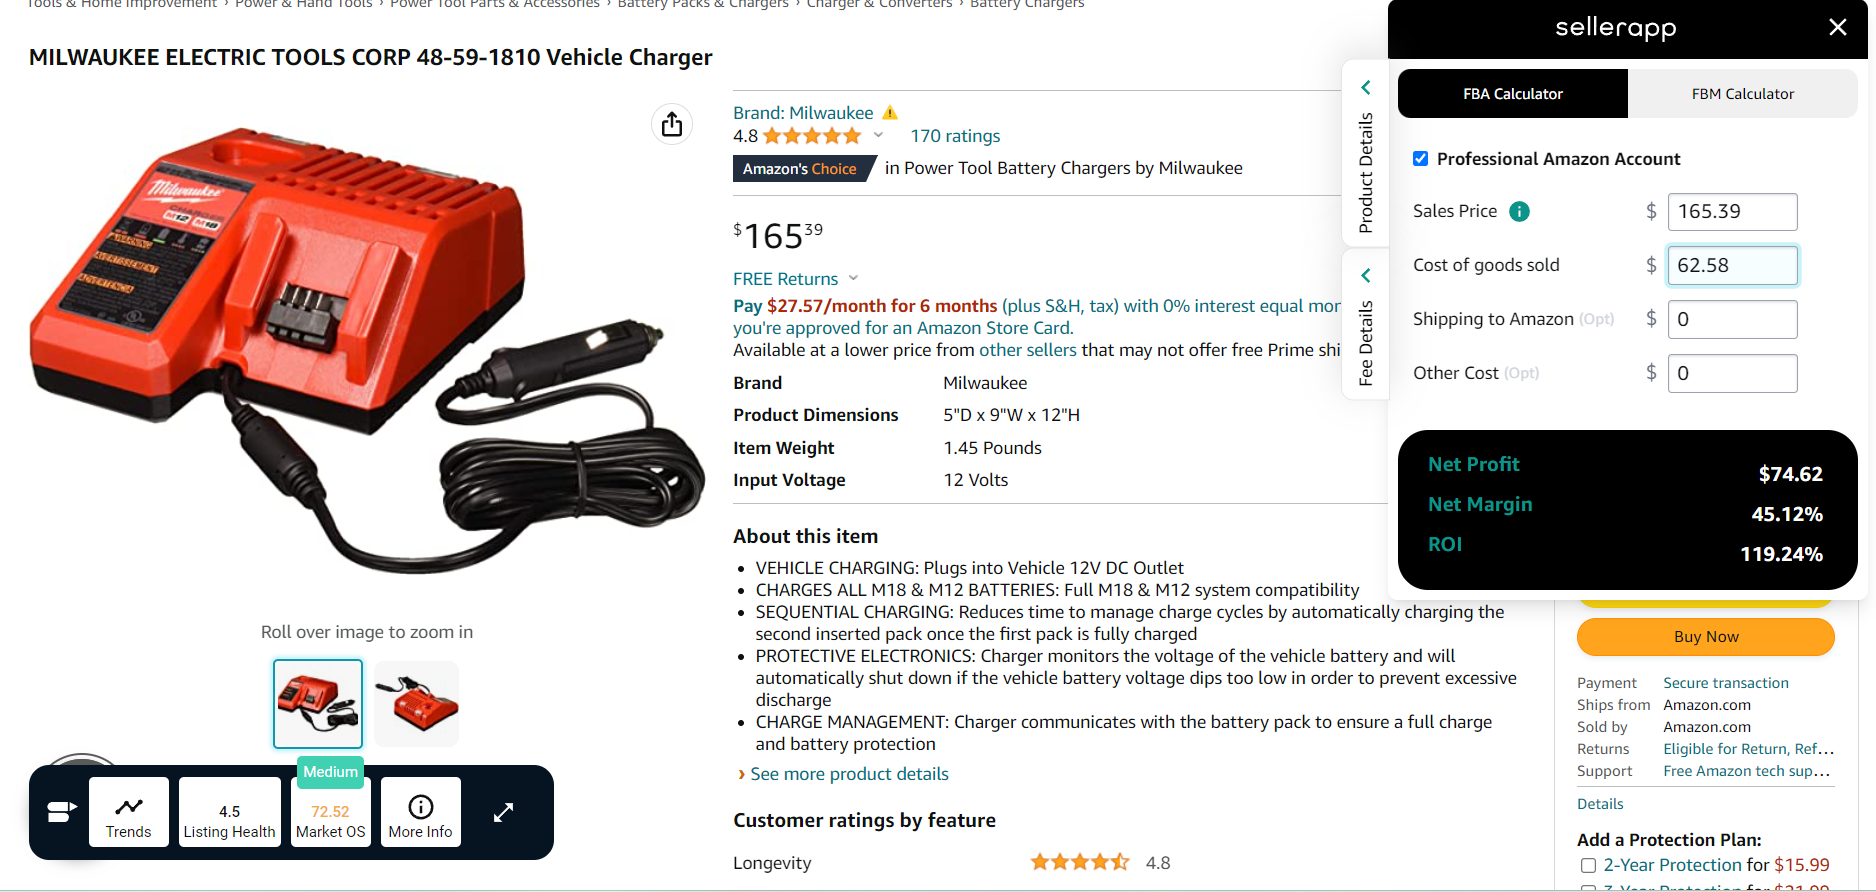Image resolution: width=1876 pixels, height=892 pixels.
Task: Click the SellerApp logo icon in toolbar
Action: point(62,812)
